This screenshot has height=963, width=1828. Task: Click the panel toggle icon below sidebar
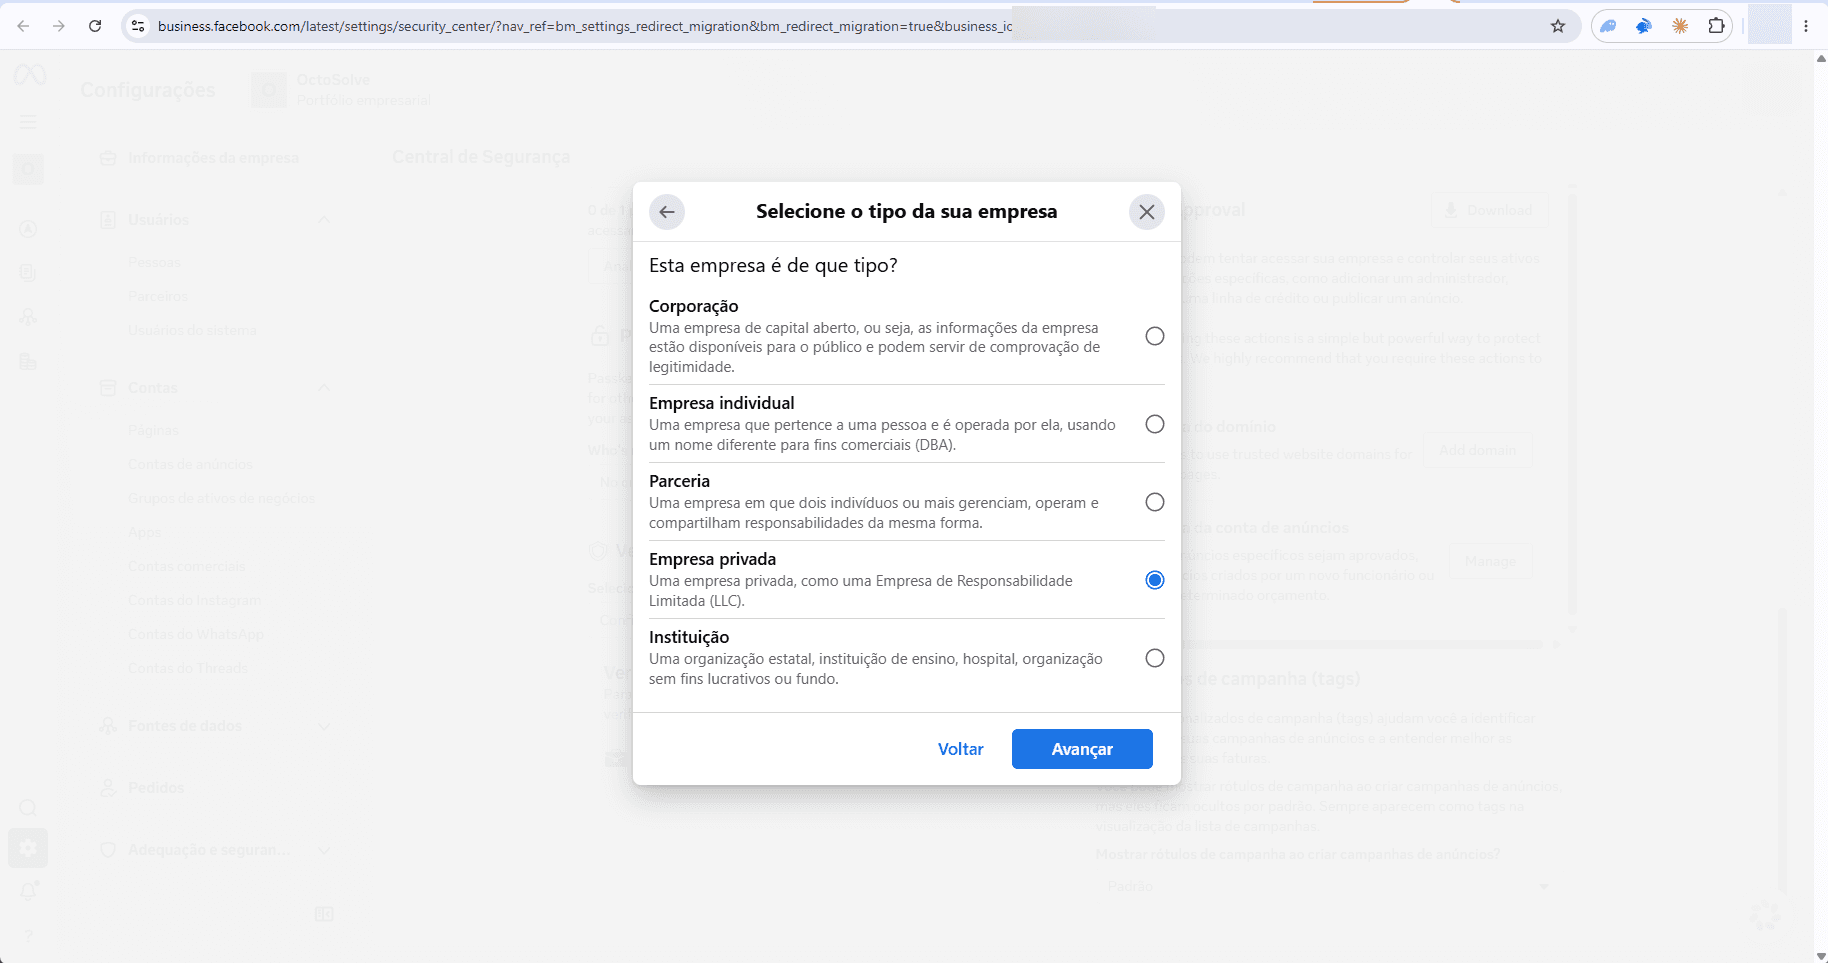[324, 914]
